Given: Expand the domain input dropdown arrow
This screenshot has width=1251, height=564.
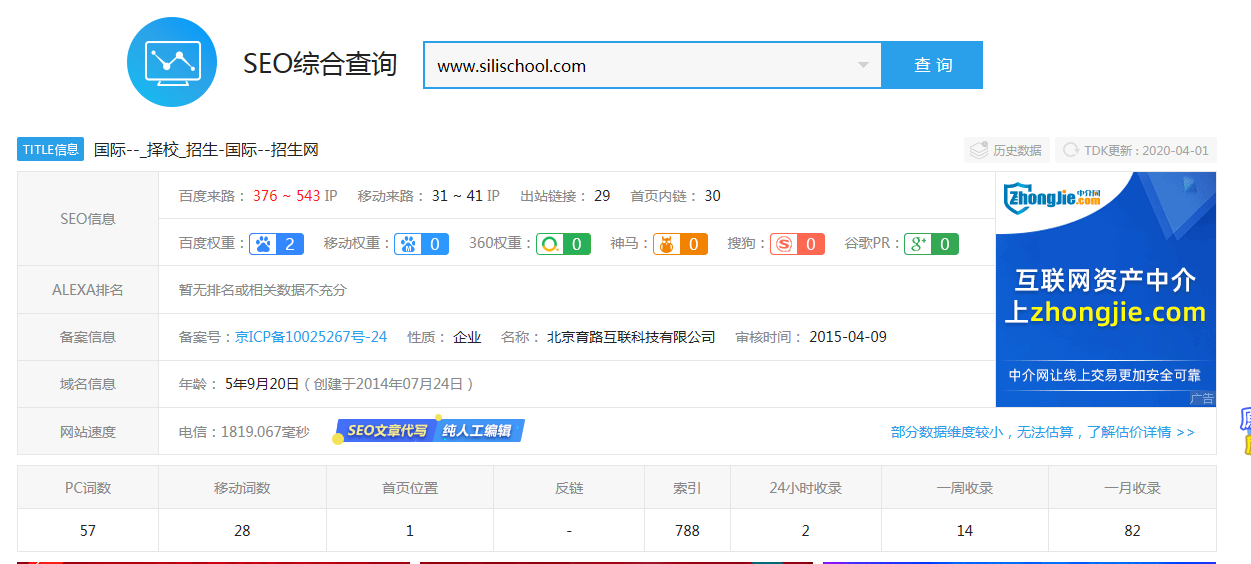Looking at the screenshot, I should pyautogui.click(x=863, y=66).
